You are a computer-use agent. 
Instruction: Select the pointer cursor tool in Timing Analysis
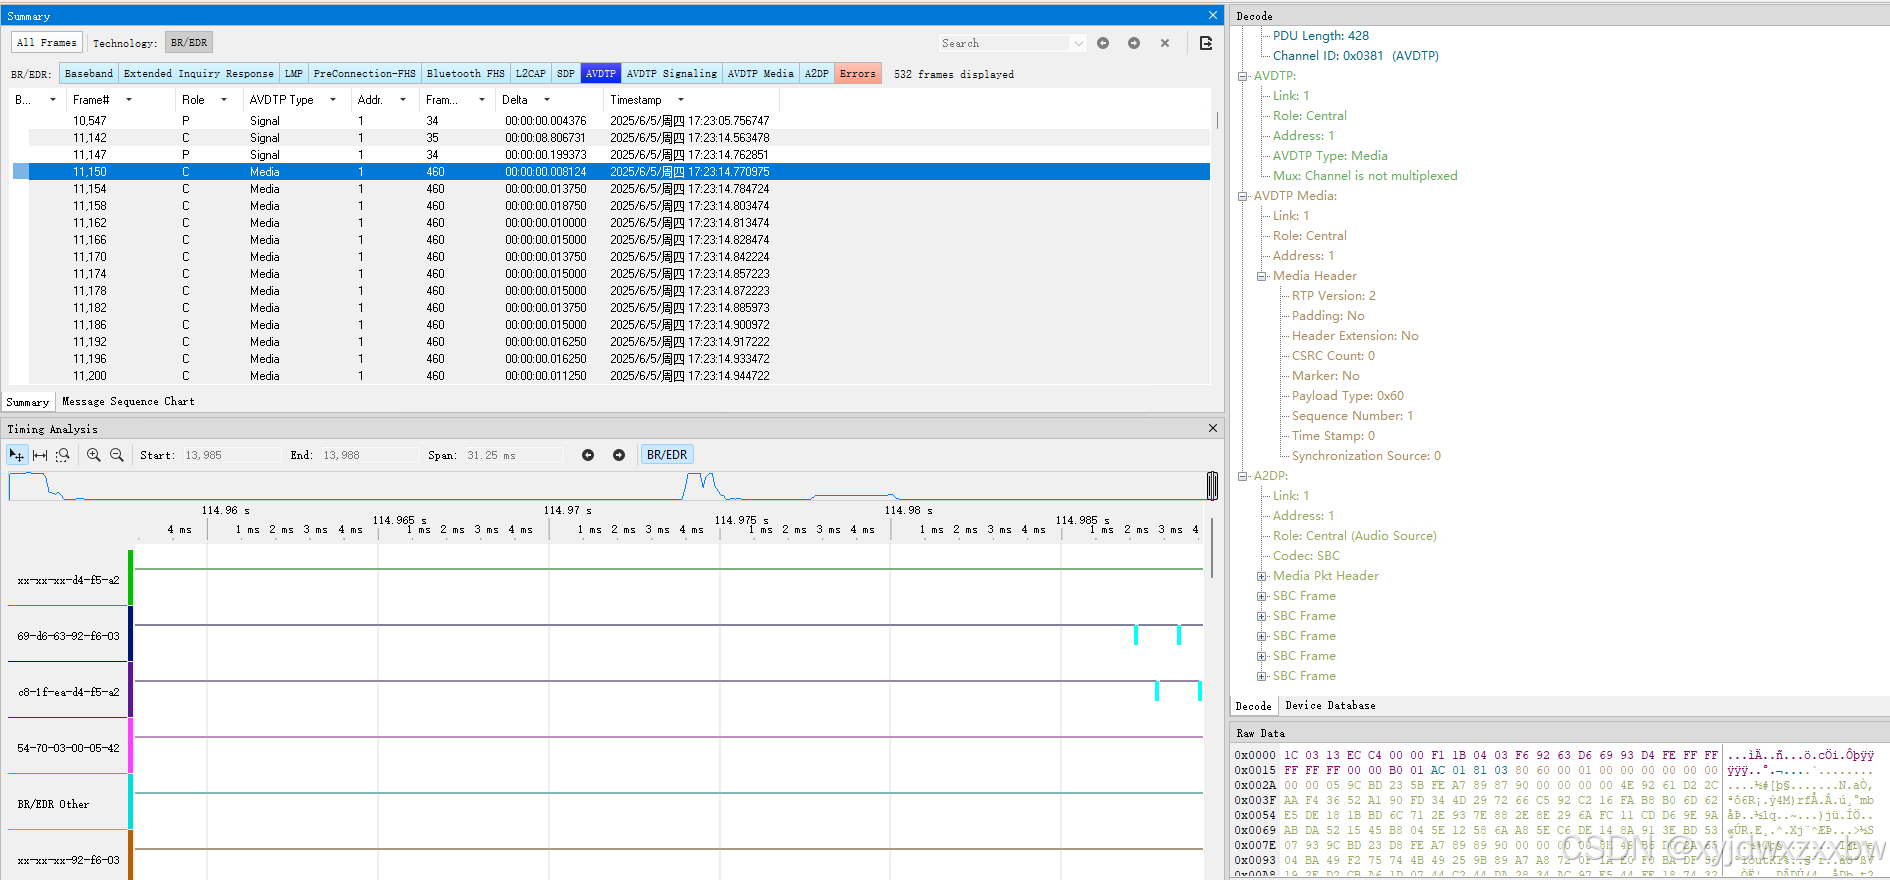[16, 455]
